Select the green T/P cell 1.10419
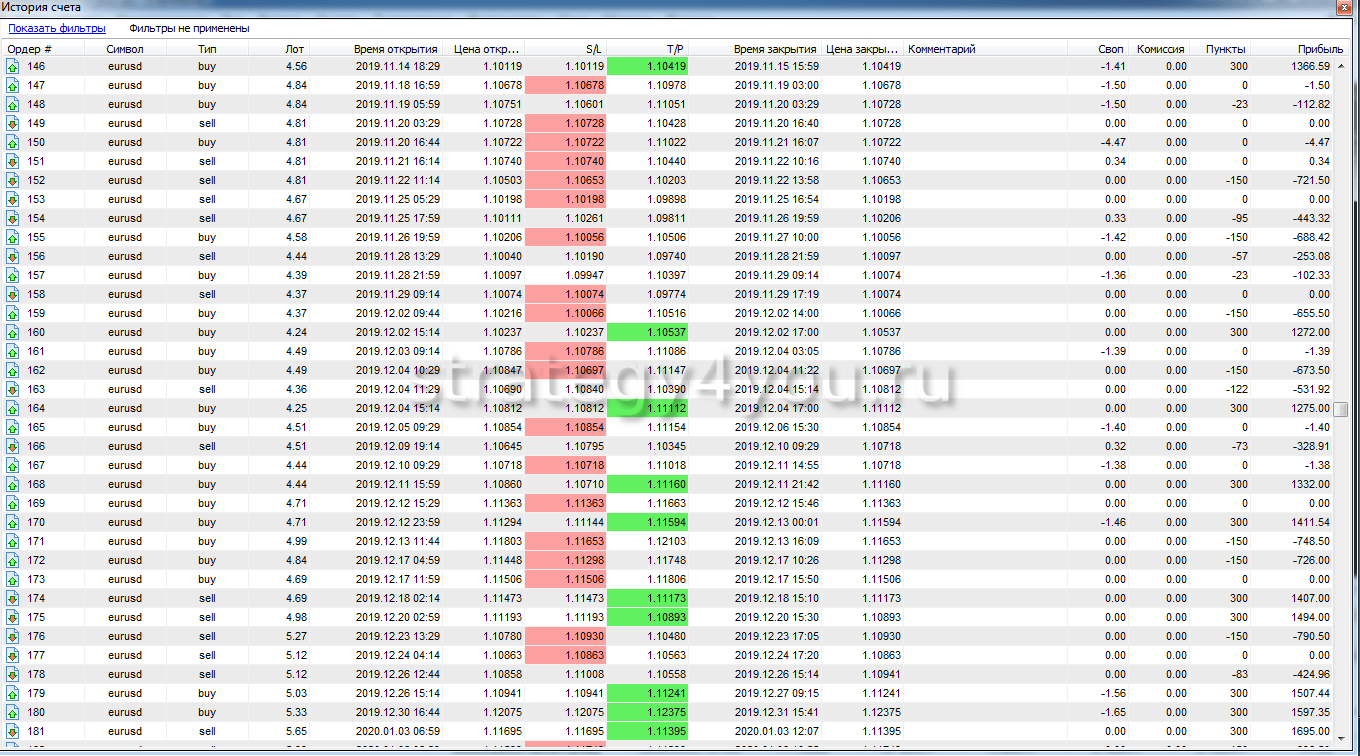Image resolution: width=1360 pixels, height=756 pixels. coord(647,66)
